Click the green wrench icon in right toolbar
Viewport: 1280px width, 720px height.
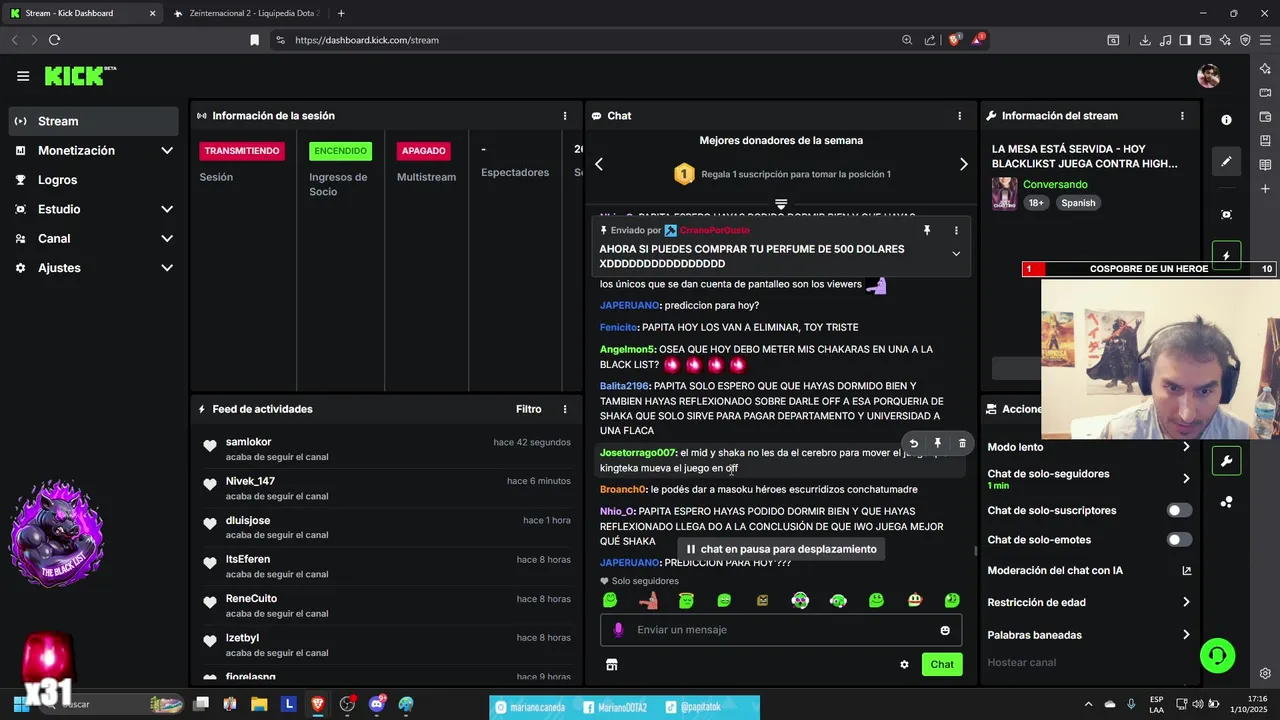[1226, 461]
